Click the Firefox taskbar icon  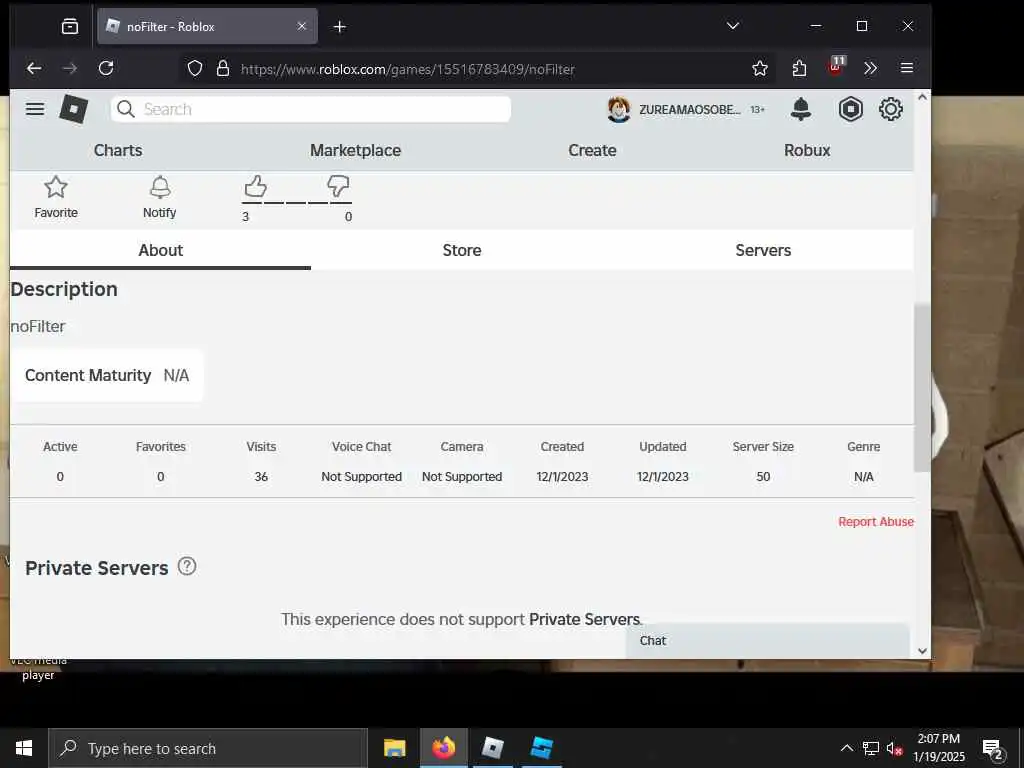[443, 748]
